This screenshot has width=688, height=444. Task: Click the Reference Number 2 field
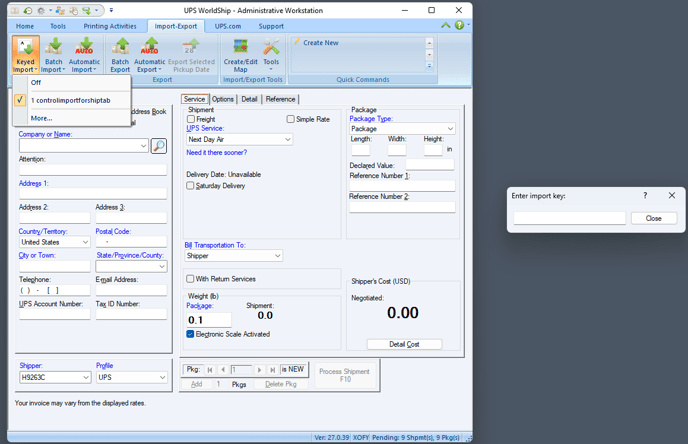click(x=402, y=207)
